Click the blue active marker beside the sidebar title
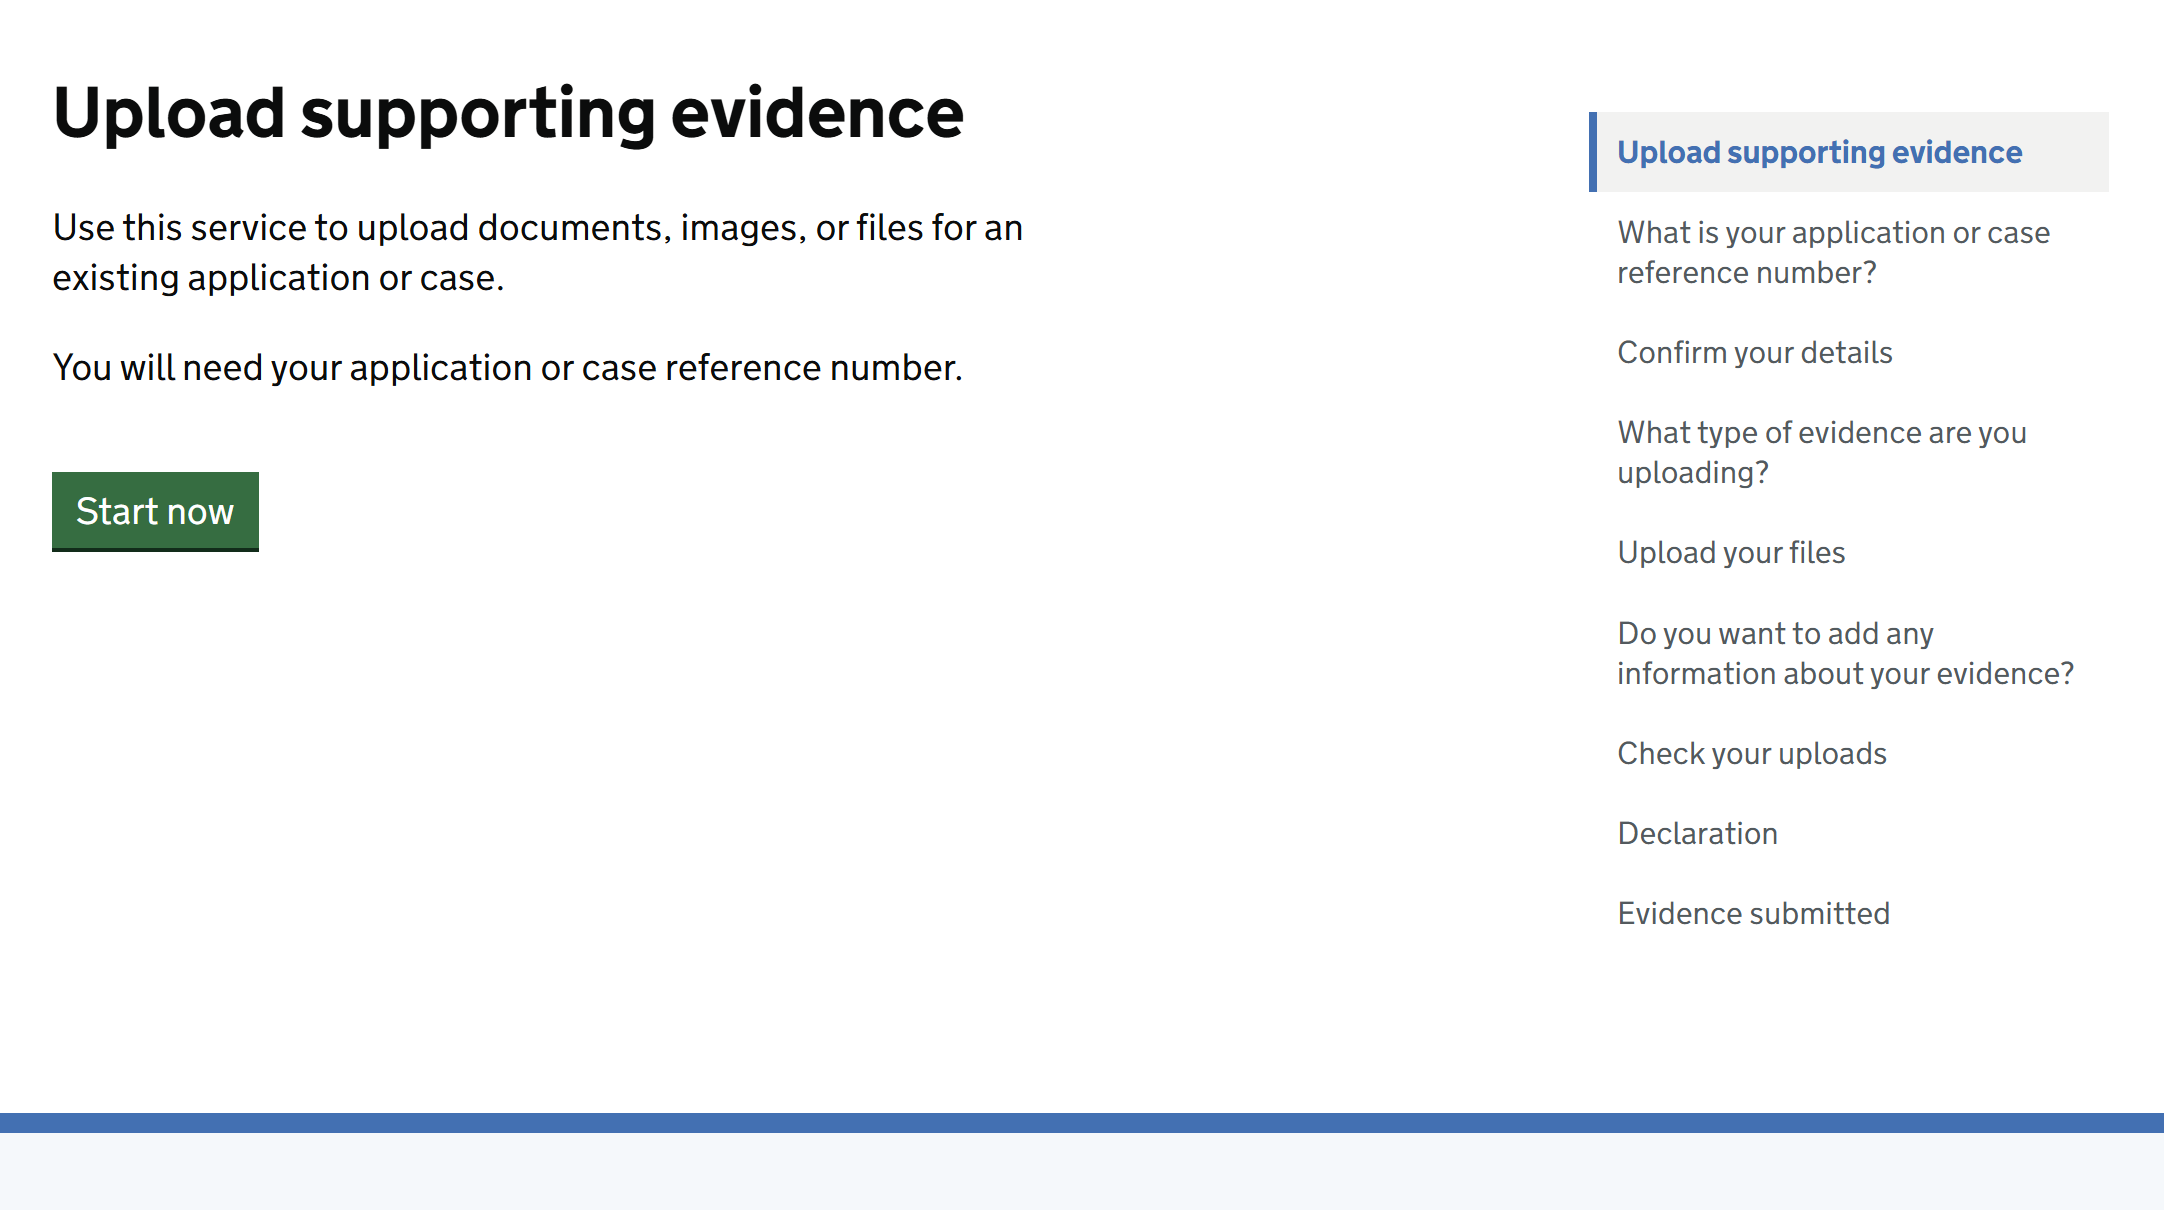 point(1593,152)
